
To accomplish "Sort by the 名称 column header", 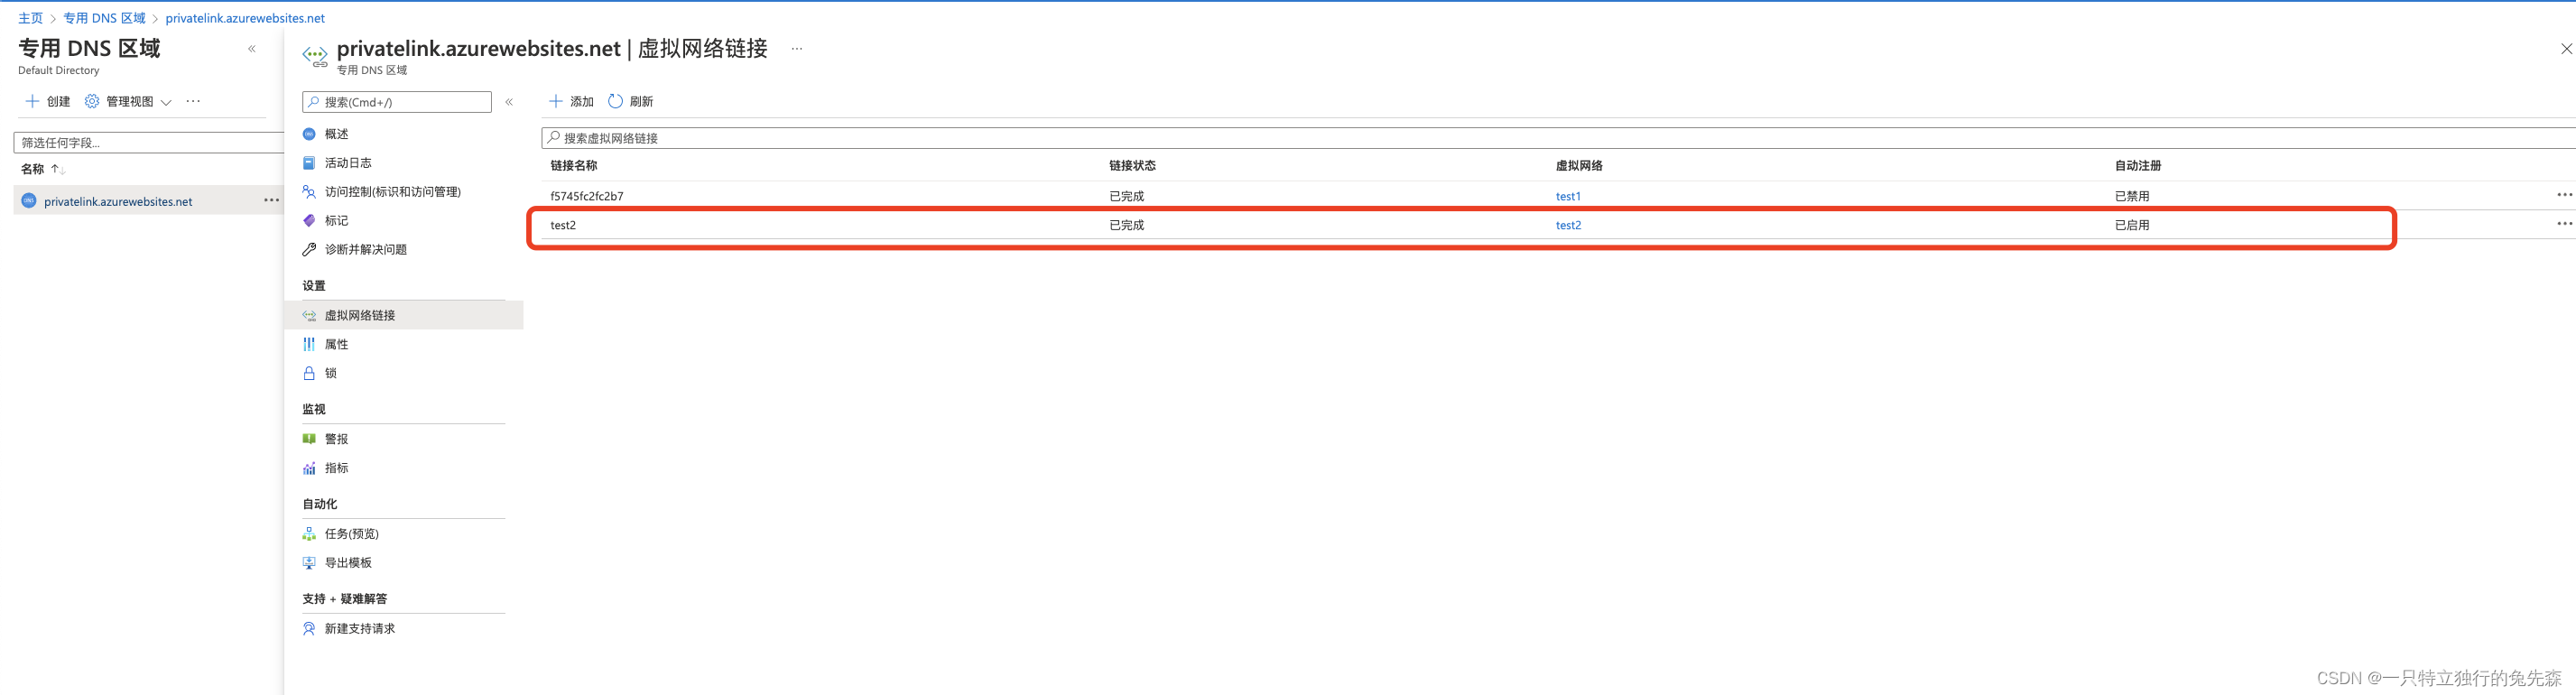I will pos(43,169).
